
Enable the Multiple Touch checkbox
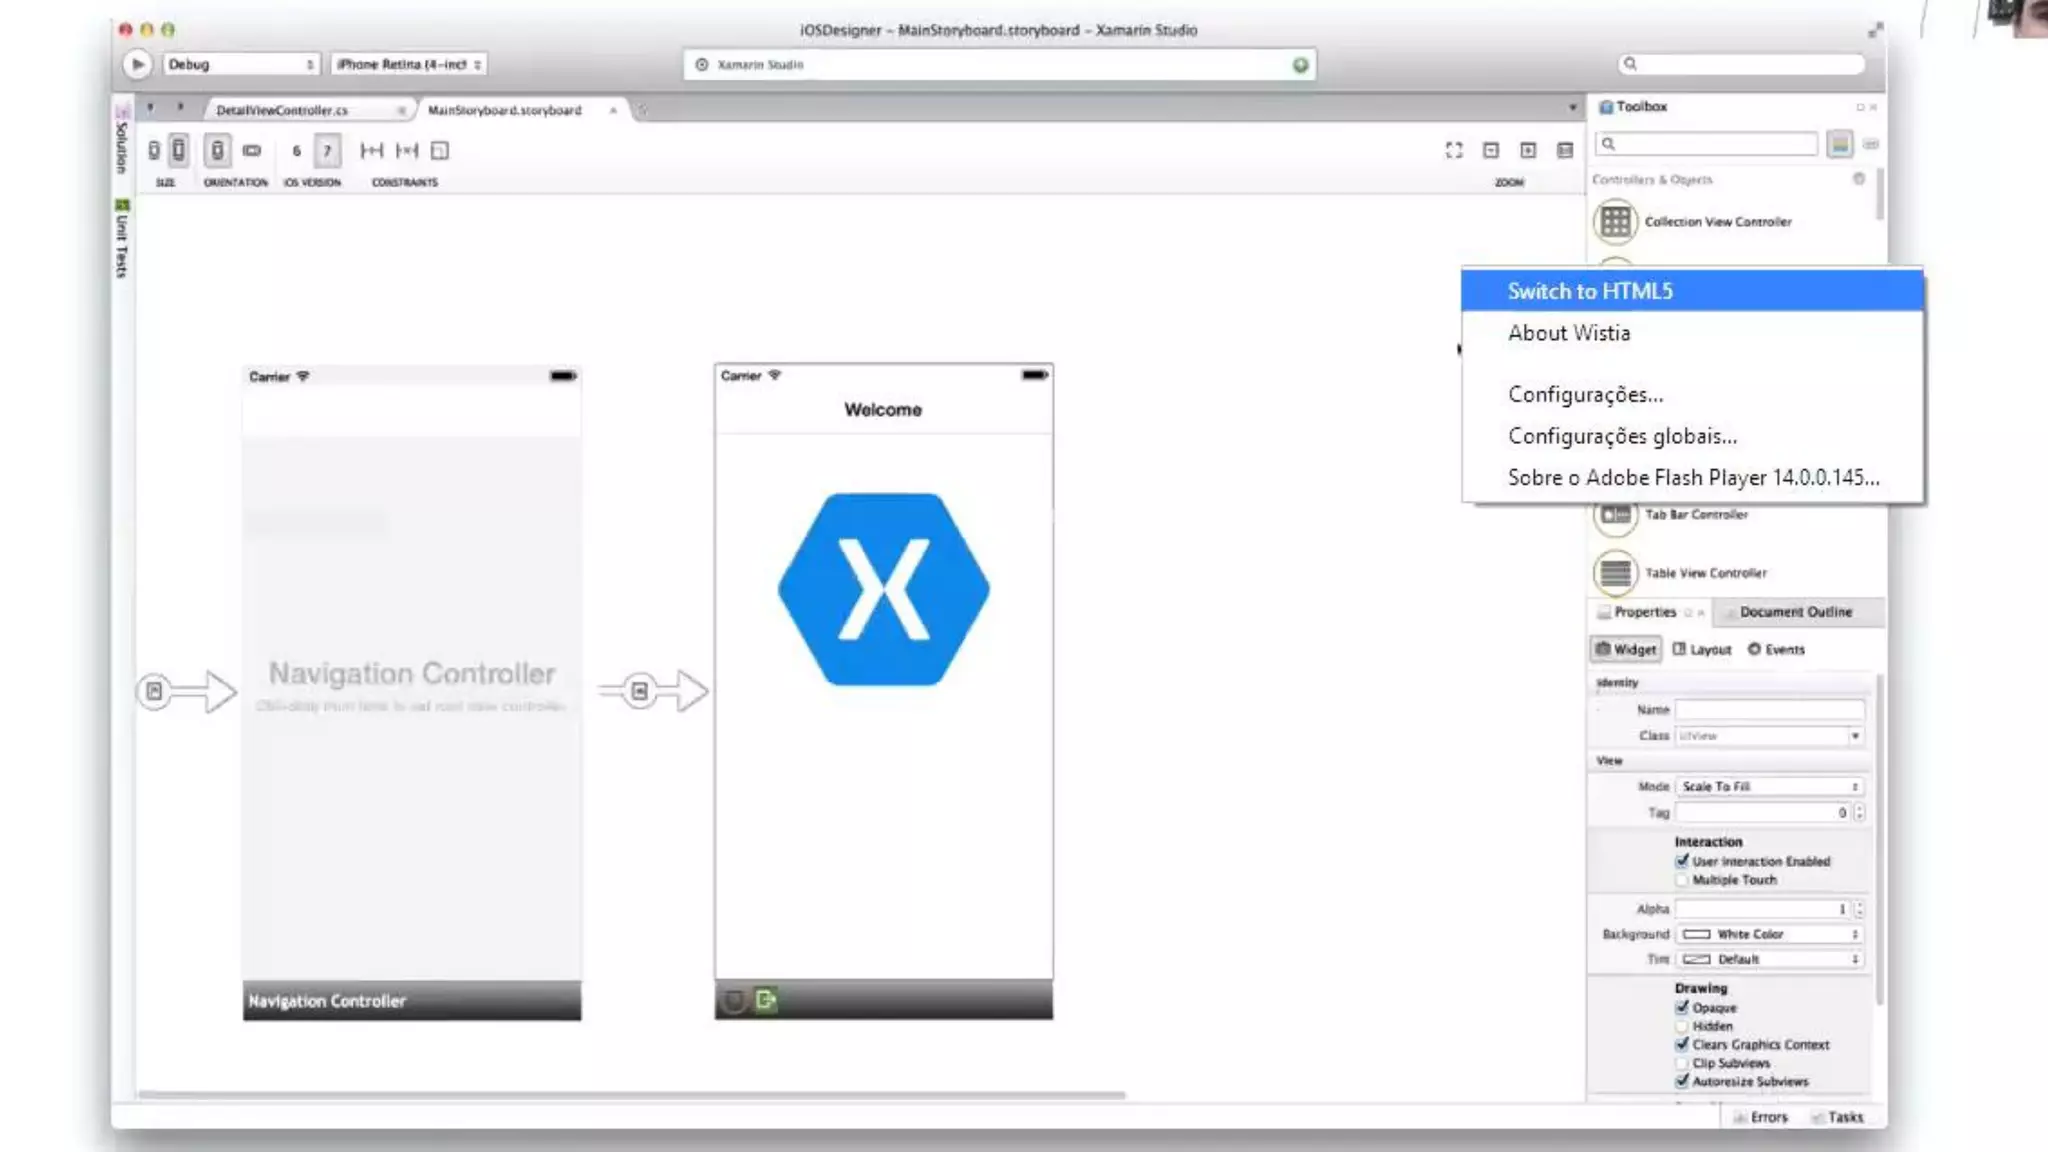(1682, 880)
